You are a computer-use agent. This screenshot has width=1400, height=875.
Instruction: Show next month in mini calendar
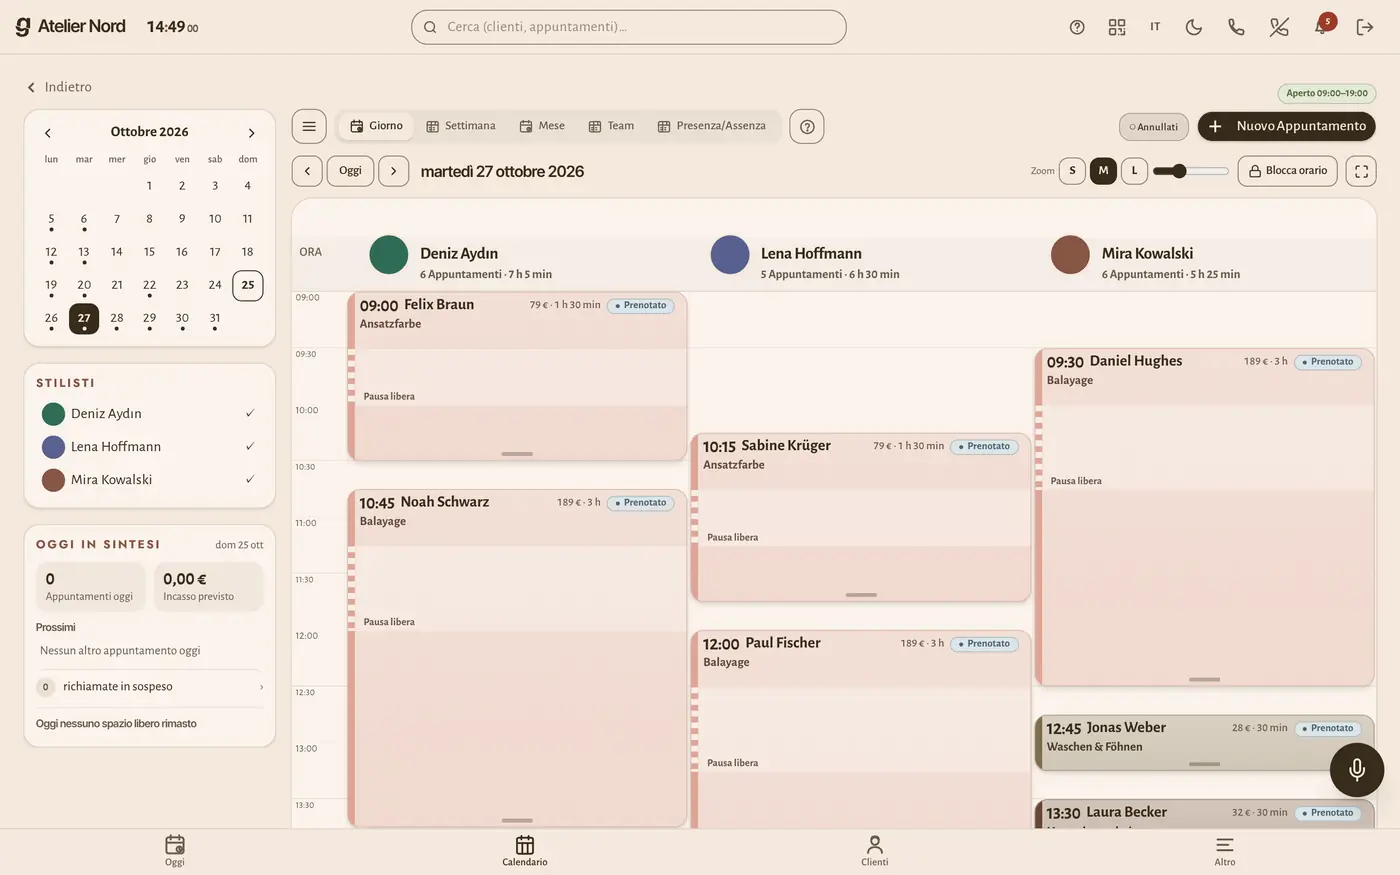pyautogui.click(x=251, y=132)
